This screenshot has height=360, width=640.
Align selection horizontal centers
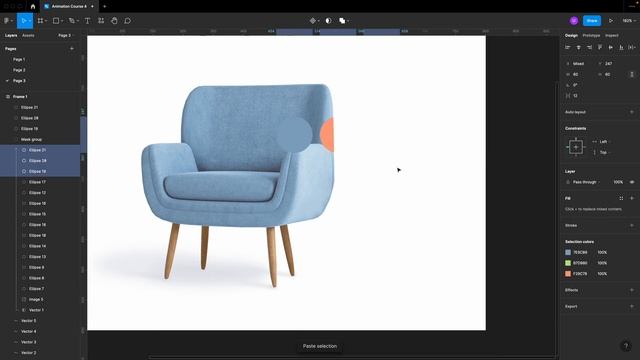(x=578, y=47)
